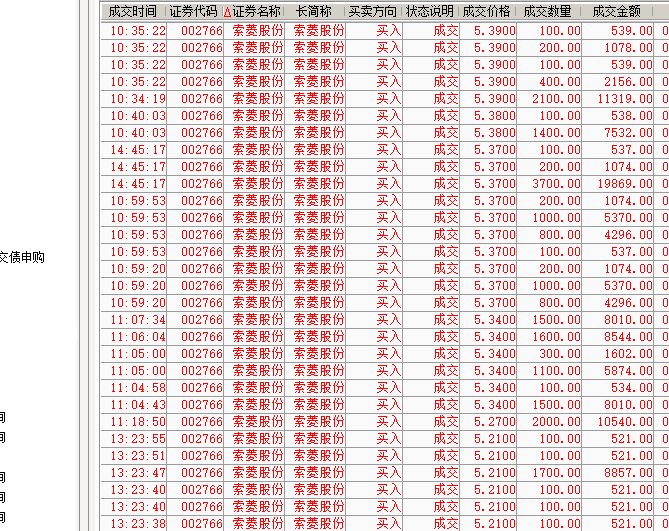The height and width of the screenshot is (531, 669).
Task: Sort by the 成交金额 column header
Action: coord(617,12)
